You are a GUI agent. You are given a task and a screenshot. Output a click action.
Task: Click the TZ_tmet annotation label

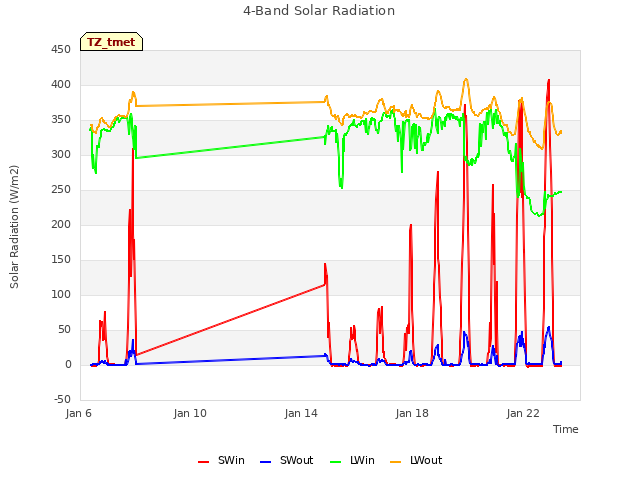tap(111, 42)
